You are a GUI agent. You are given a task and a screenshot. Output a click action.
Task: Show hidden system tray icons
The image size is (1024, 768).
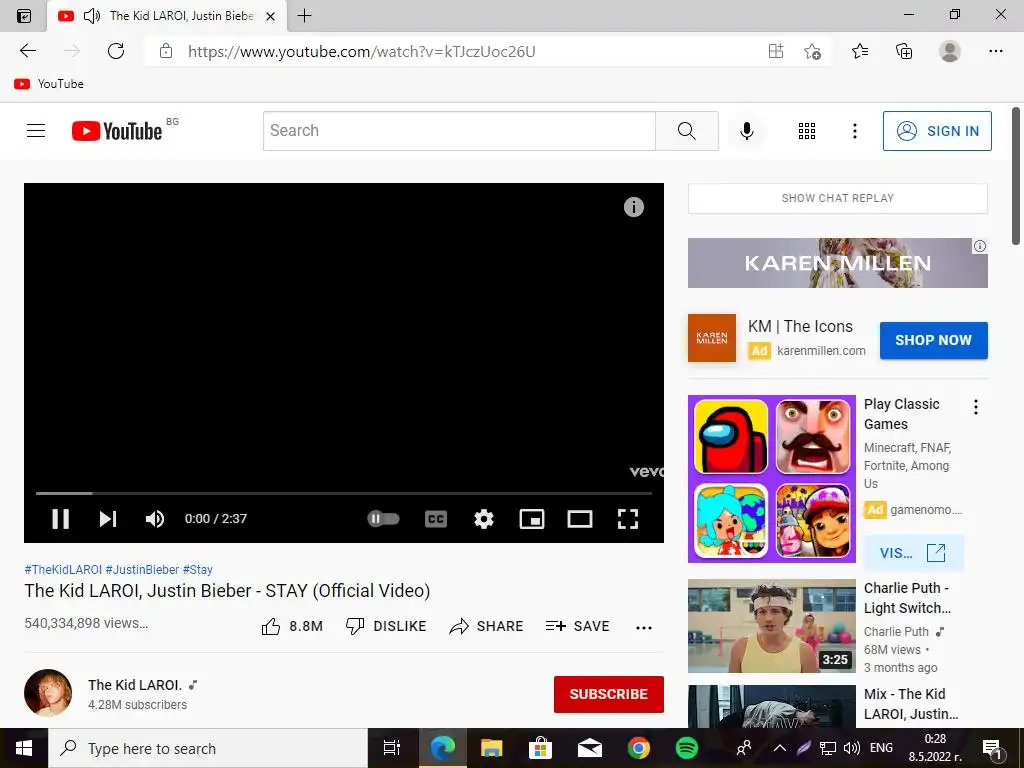pos(780,748)
